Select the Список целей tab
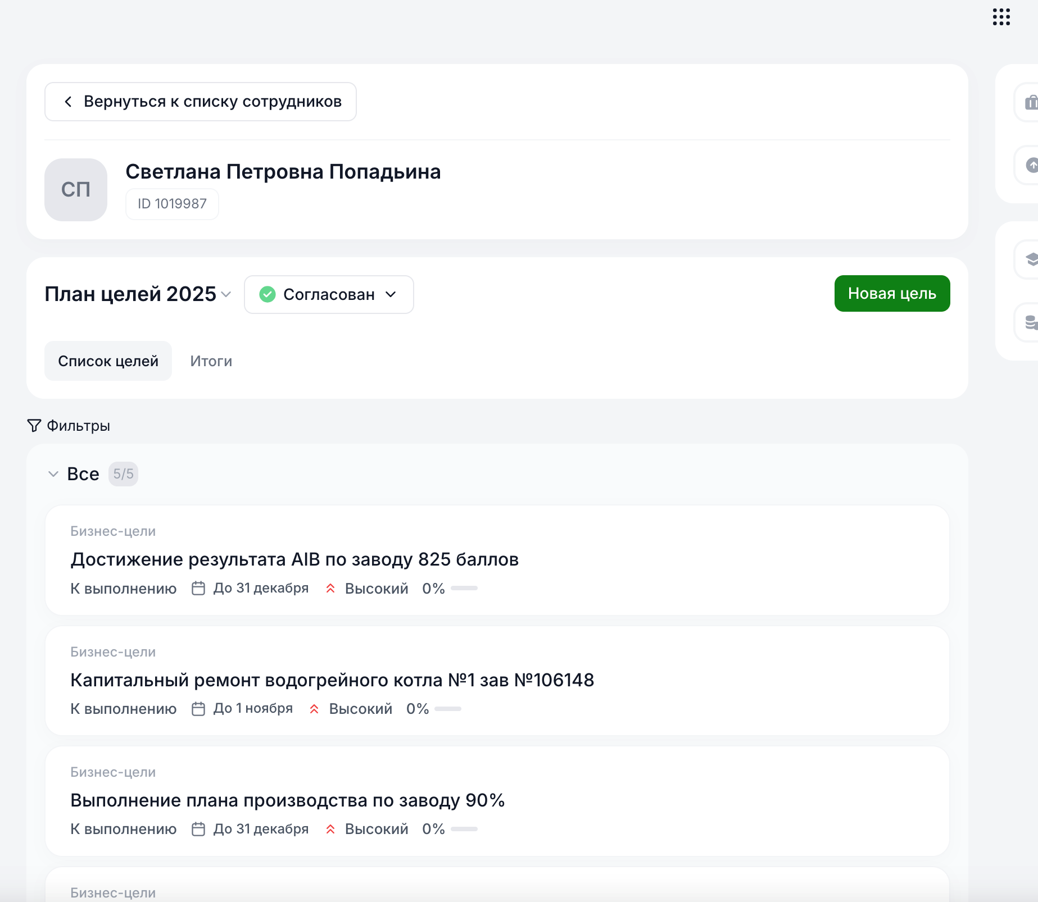The width and height of the screenshot is (1038, 902). tap(108, 361)
